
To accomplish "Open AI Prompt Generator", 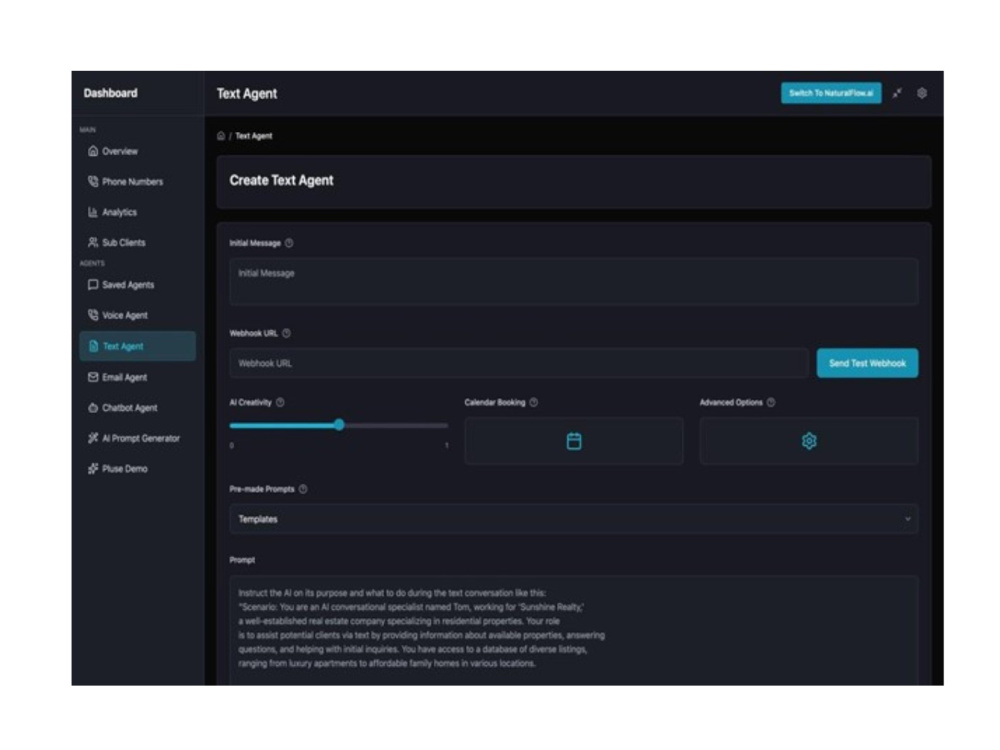I will [x=138, y=438].
